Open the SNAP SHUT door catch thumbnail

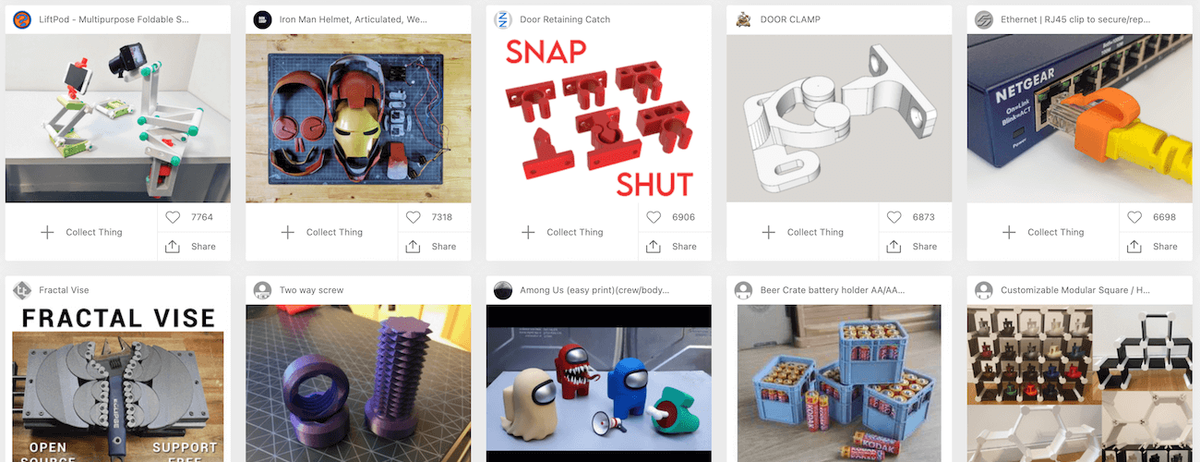point(598,118)
